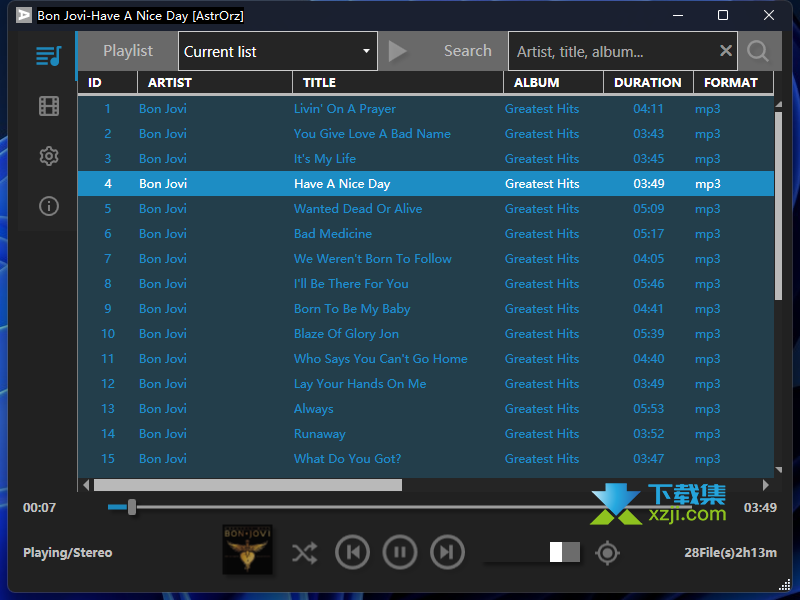This screenshot has height=600, width=800.
Task: Open the video panel film icon
Action: point(49,106)
